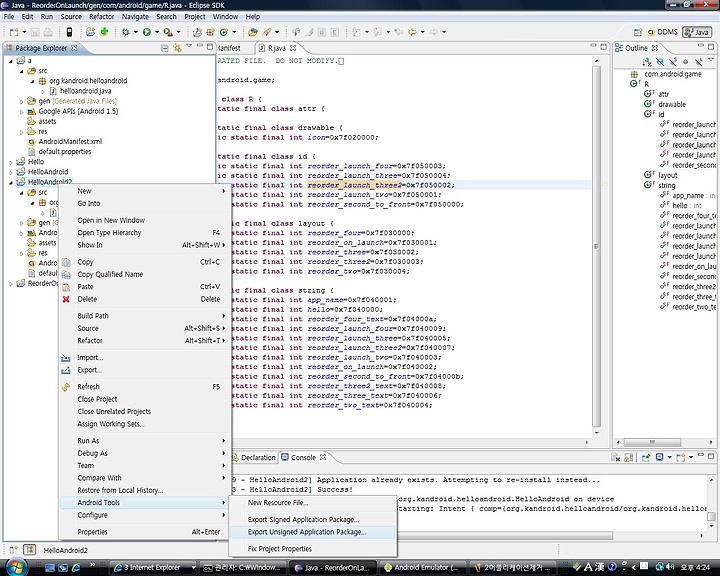Open the Outline view menu triangle
Screen dimensions: 720x576
(711, 60)
